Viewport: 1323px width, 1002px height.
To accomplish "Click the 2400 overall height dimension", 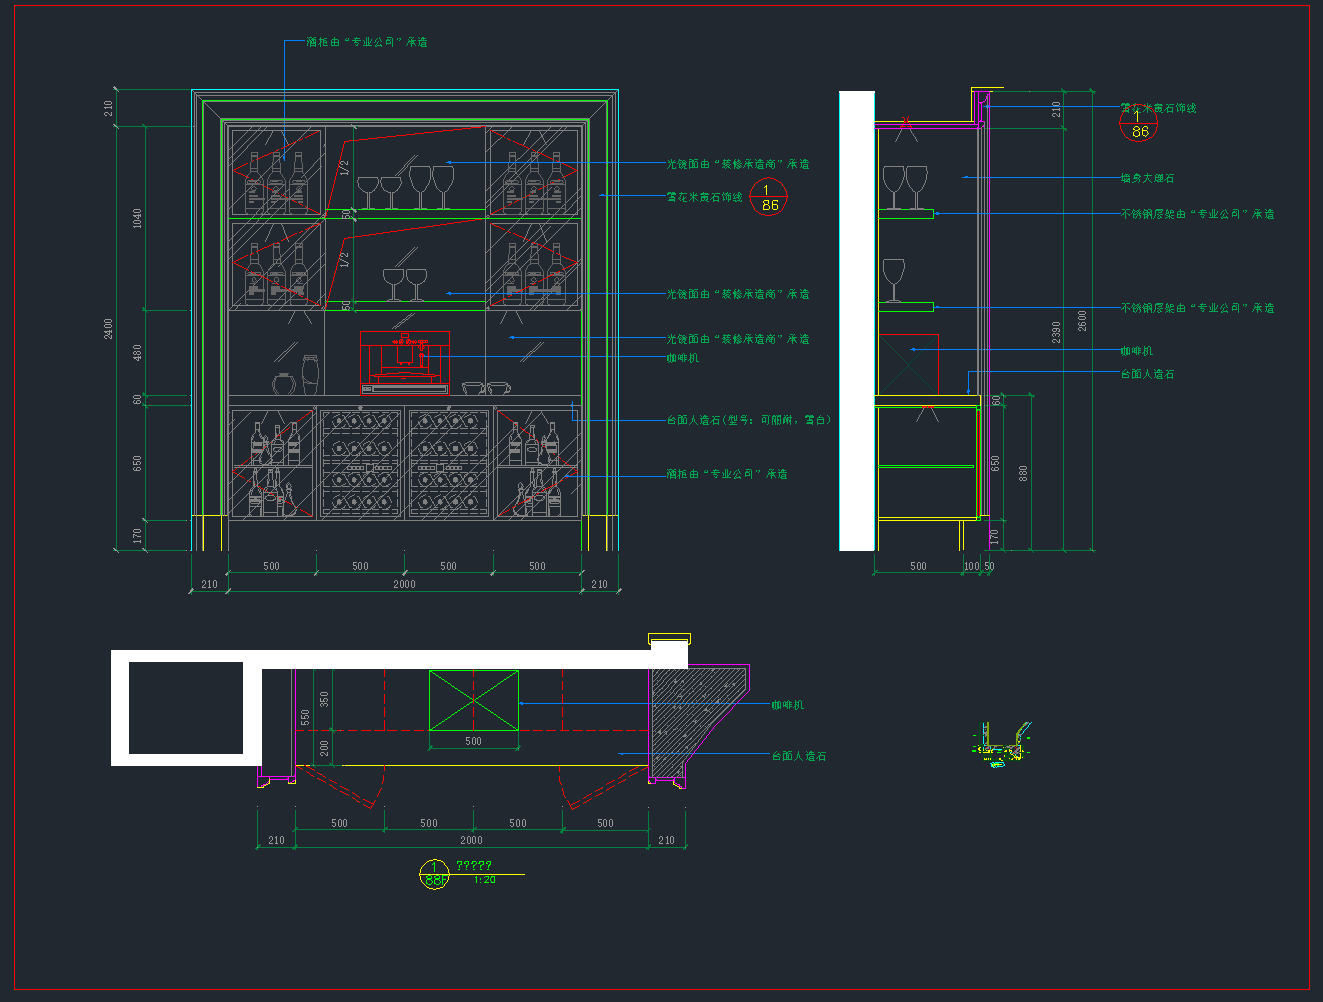I will coord(109,329).
